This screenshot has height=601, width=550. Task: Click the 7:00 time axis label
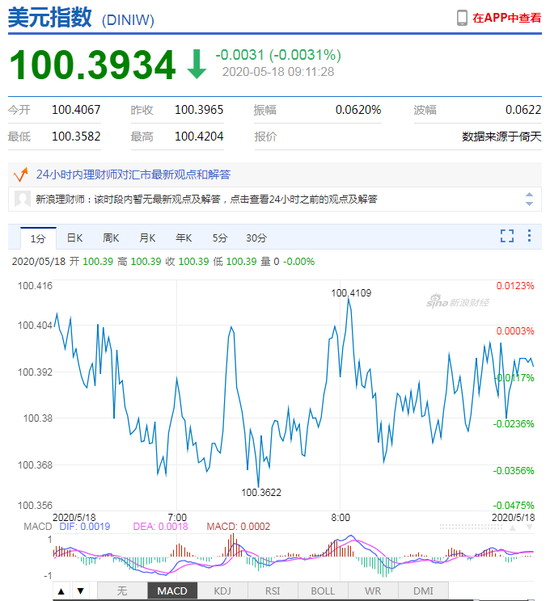(177, 517)
